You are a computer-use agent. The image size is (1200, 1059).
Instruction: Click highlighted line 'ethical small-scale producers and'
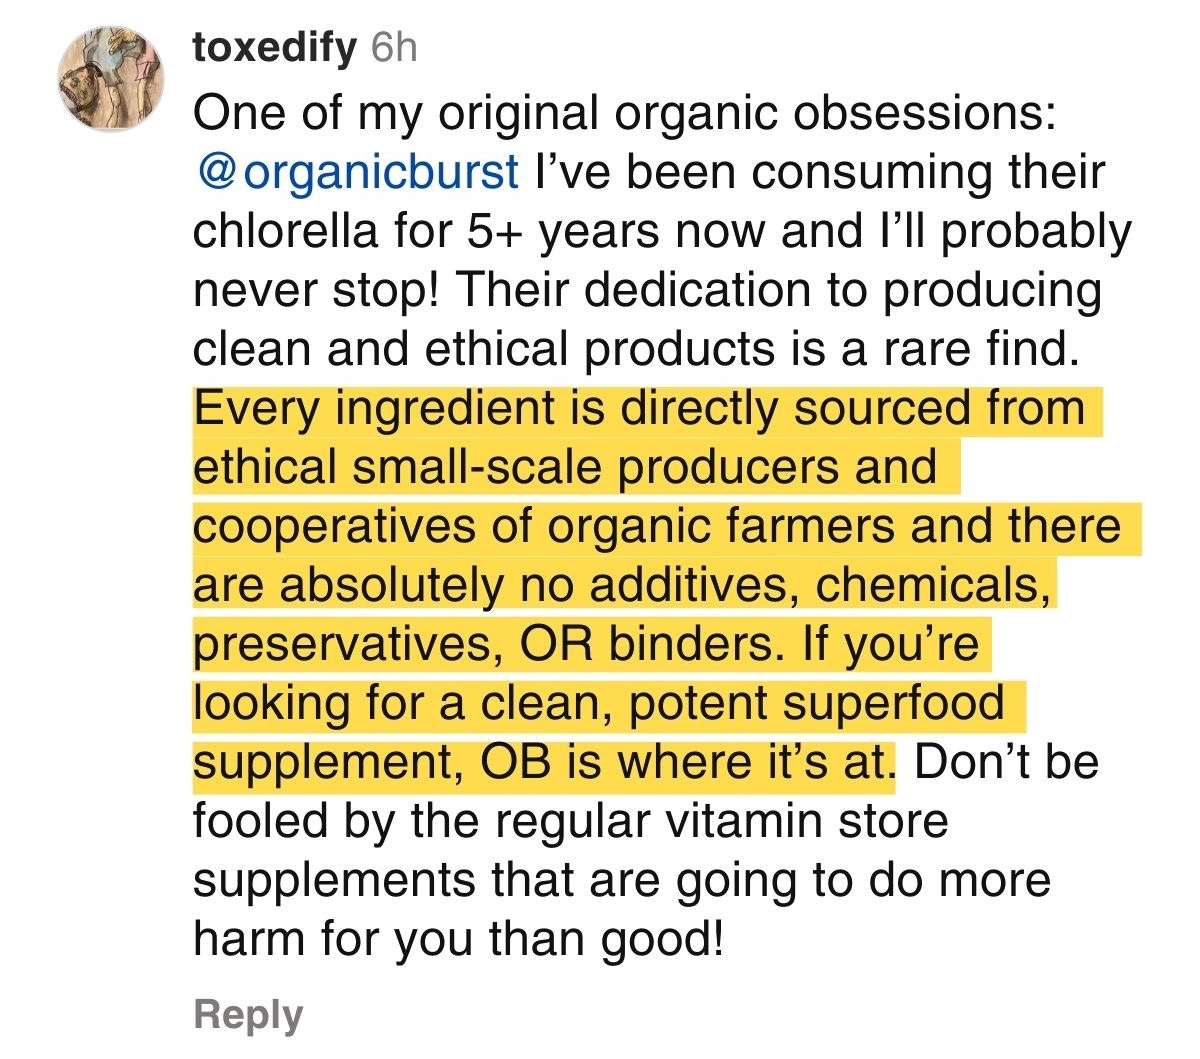pyautogui.click(x=565, y=467)
